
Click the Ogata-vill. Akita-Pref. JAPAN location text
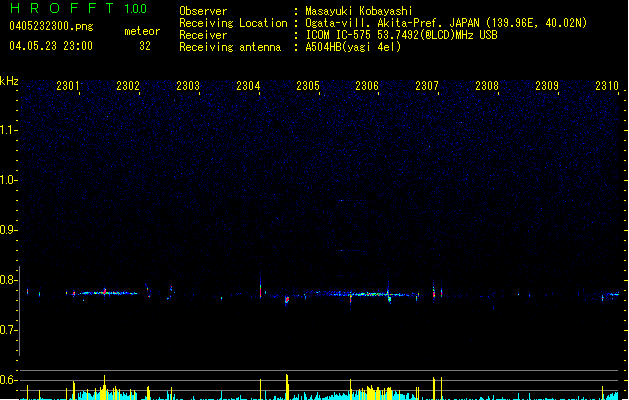click(x=446, y=23)
